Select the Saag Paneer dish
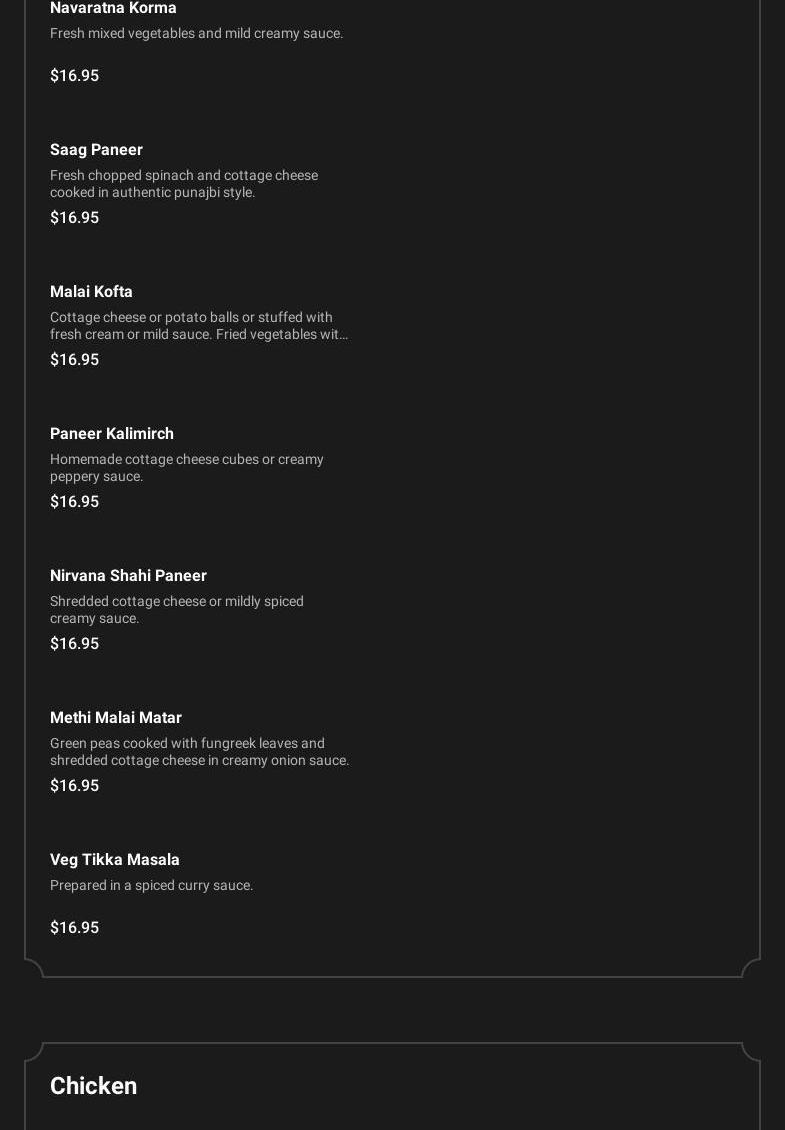The width and height of the screenshot is (785, 1130). 96,149
